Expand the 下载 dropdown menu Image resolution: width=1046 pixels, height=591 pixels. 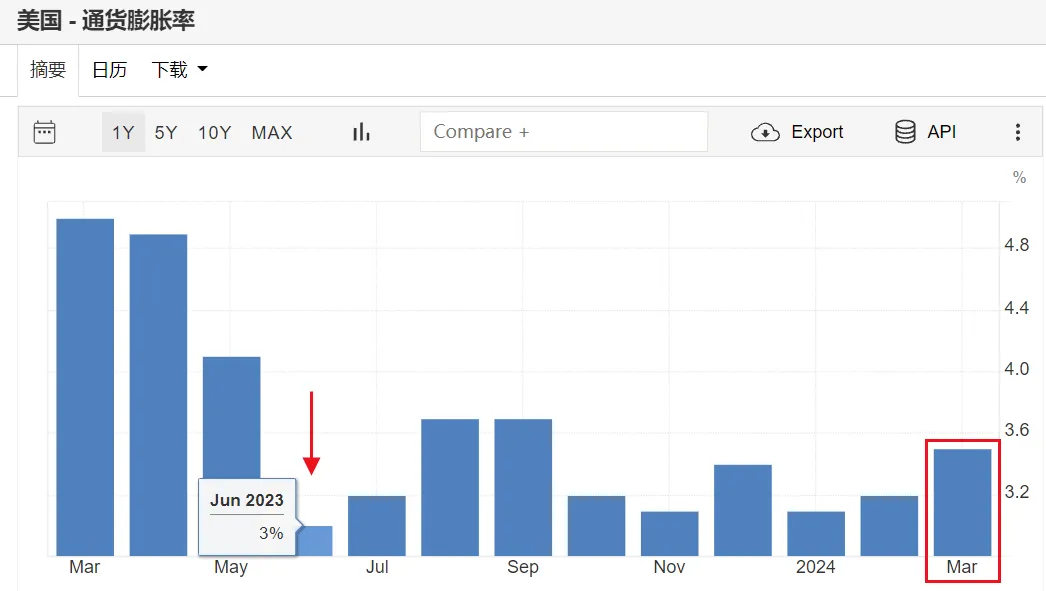(x=179, y=70)
